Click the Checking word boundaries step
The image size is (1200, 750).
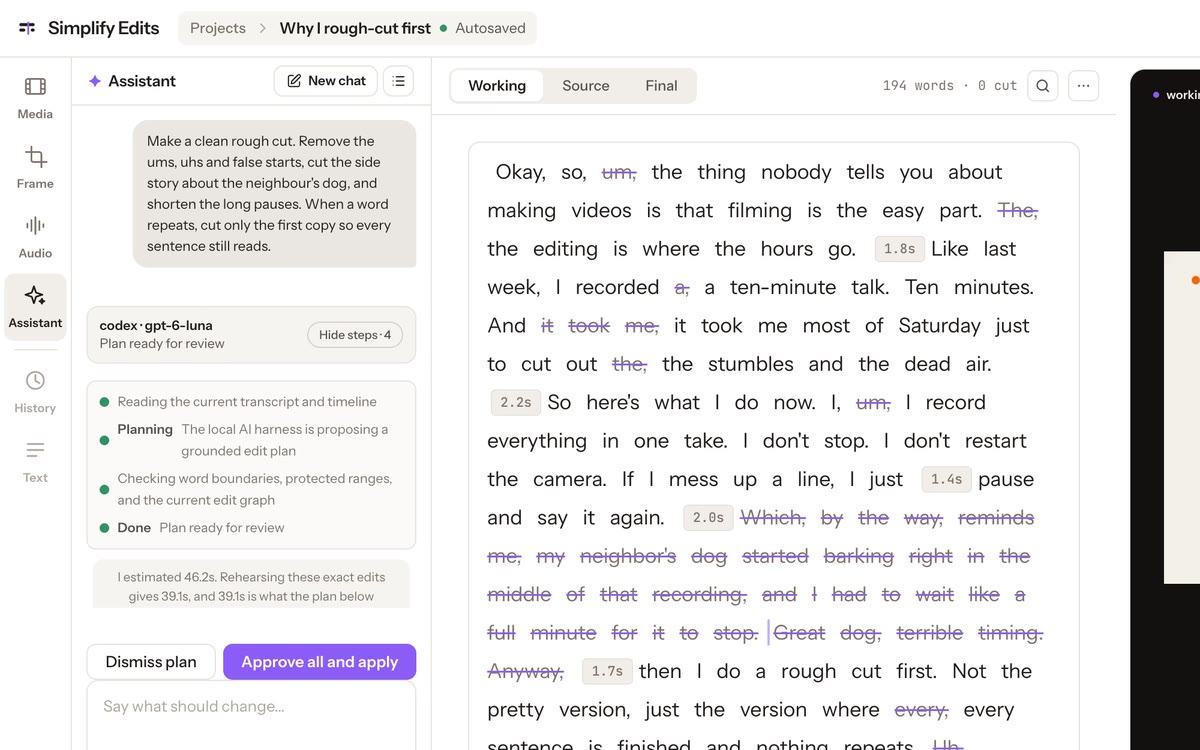[x=251, y=489]
